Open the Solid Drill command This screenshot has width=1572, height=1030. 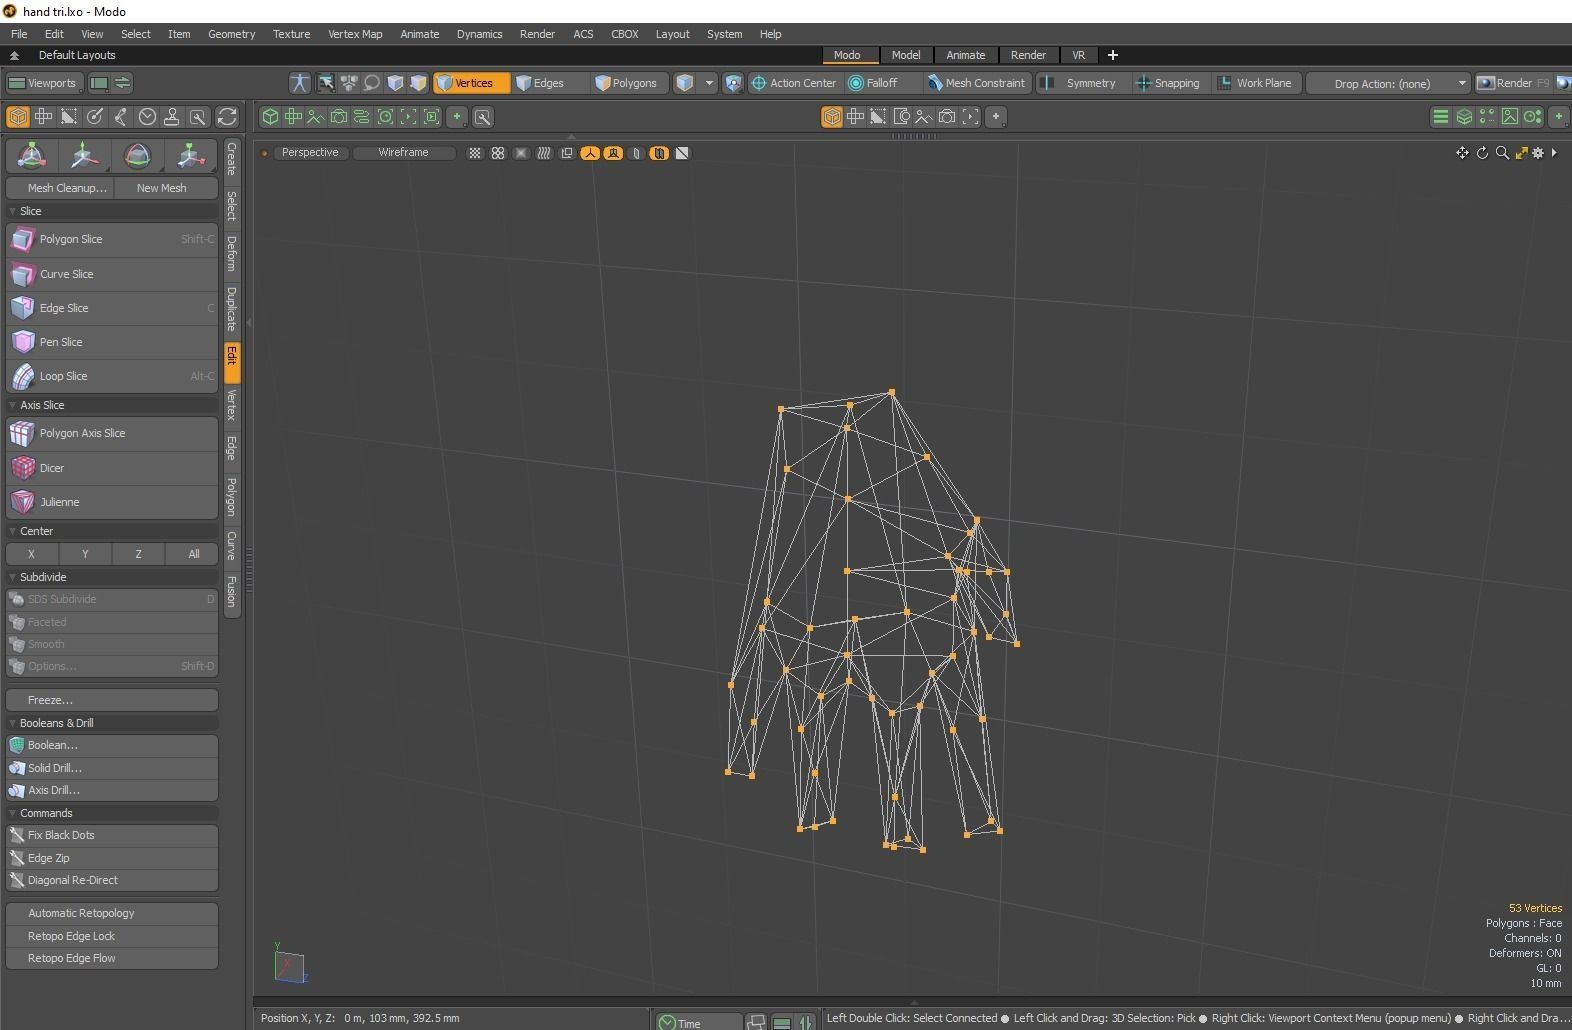(x=112, y=768)
